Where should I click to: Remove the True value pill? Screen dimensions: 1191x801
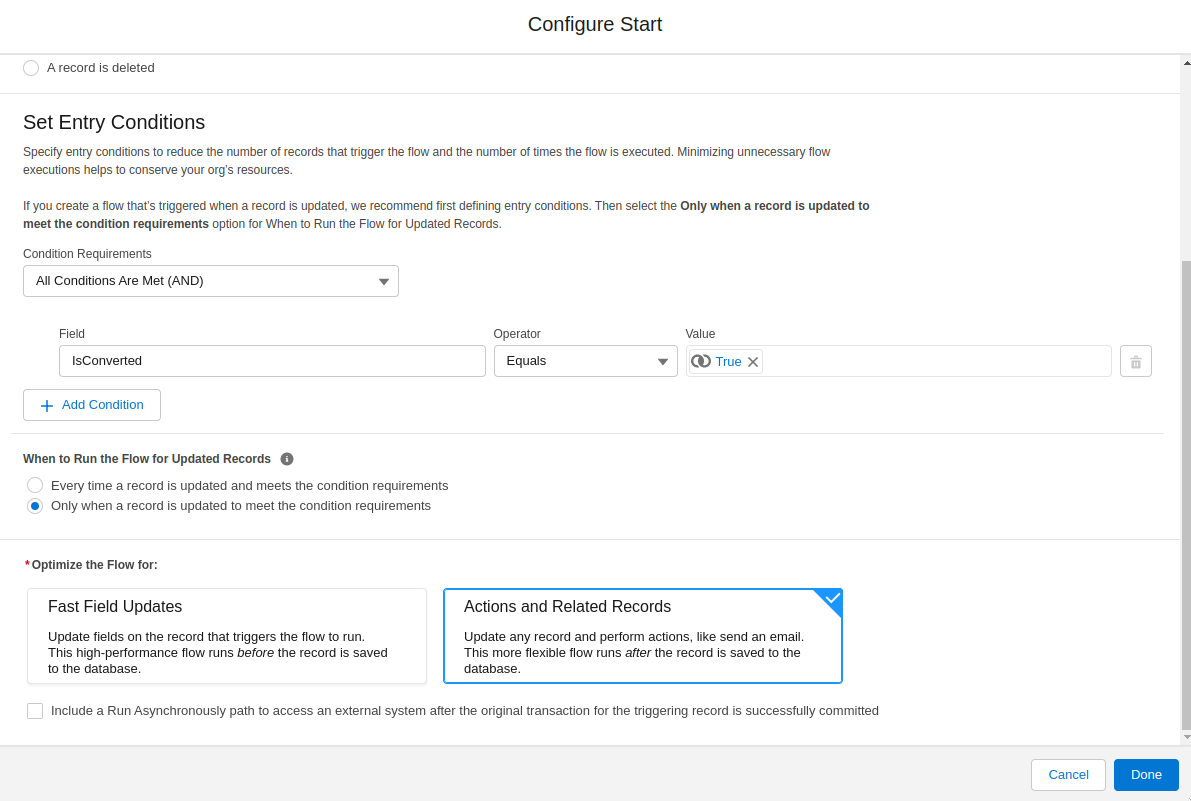753,362
